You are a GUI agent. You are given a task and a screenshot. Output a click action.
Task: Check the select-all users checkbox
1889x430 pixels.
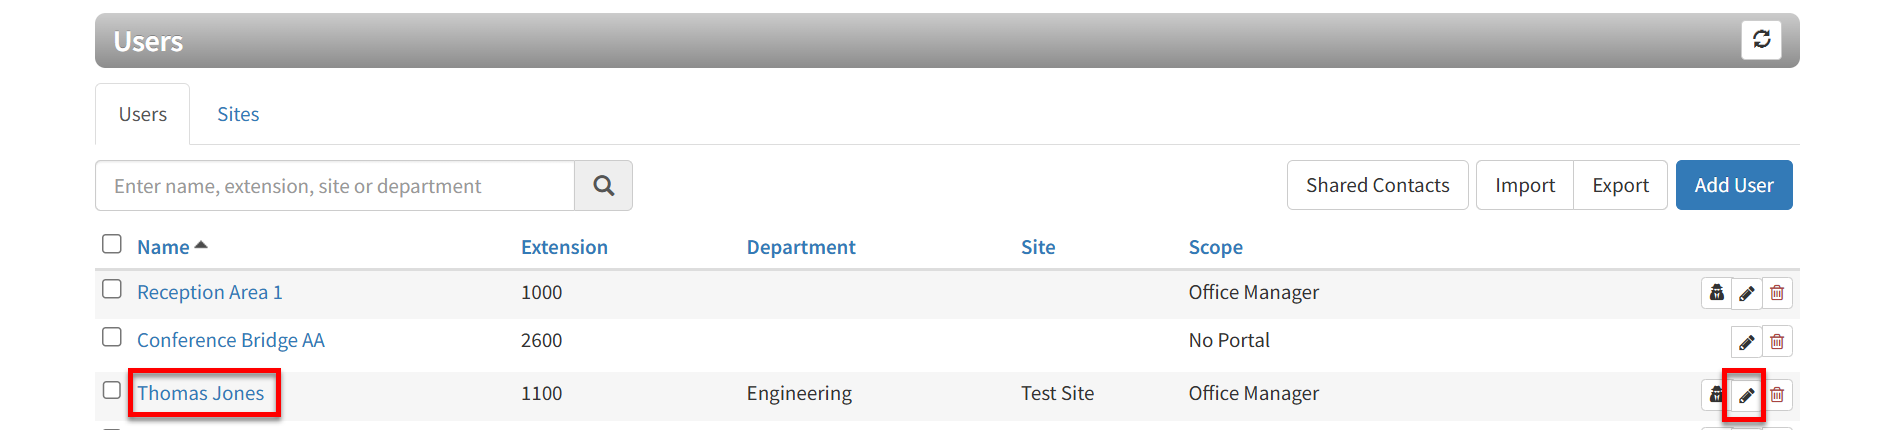[x=112, y=244]
